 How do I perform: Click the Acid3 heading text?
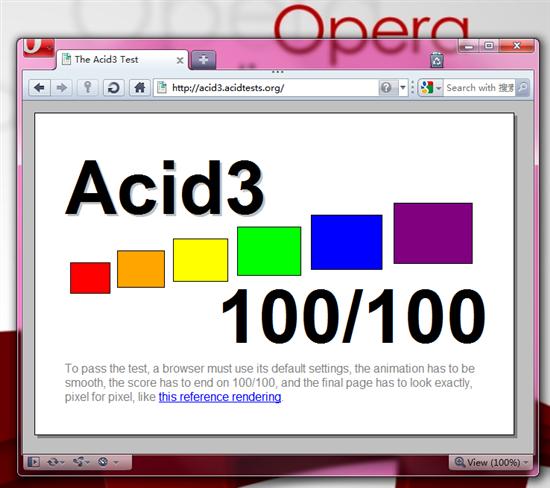pyautogui.click(x=165, y=188)
